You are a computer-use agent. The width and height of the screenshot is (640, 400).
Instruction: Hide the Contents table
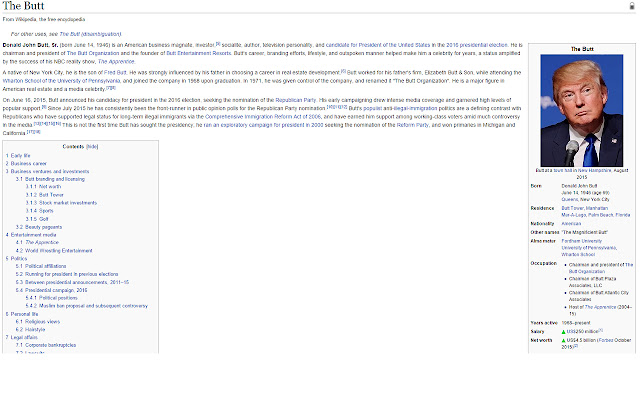coord(92,146)
